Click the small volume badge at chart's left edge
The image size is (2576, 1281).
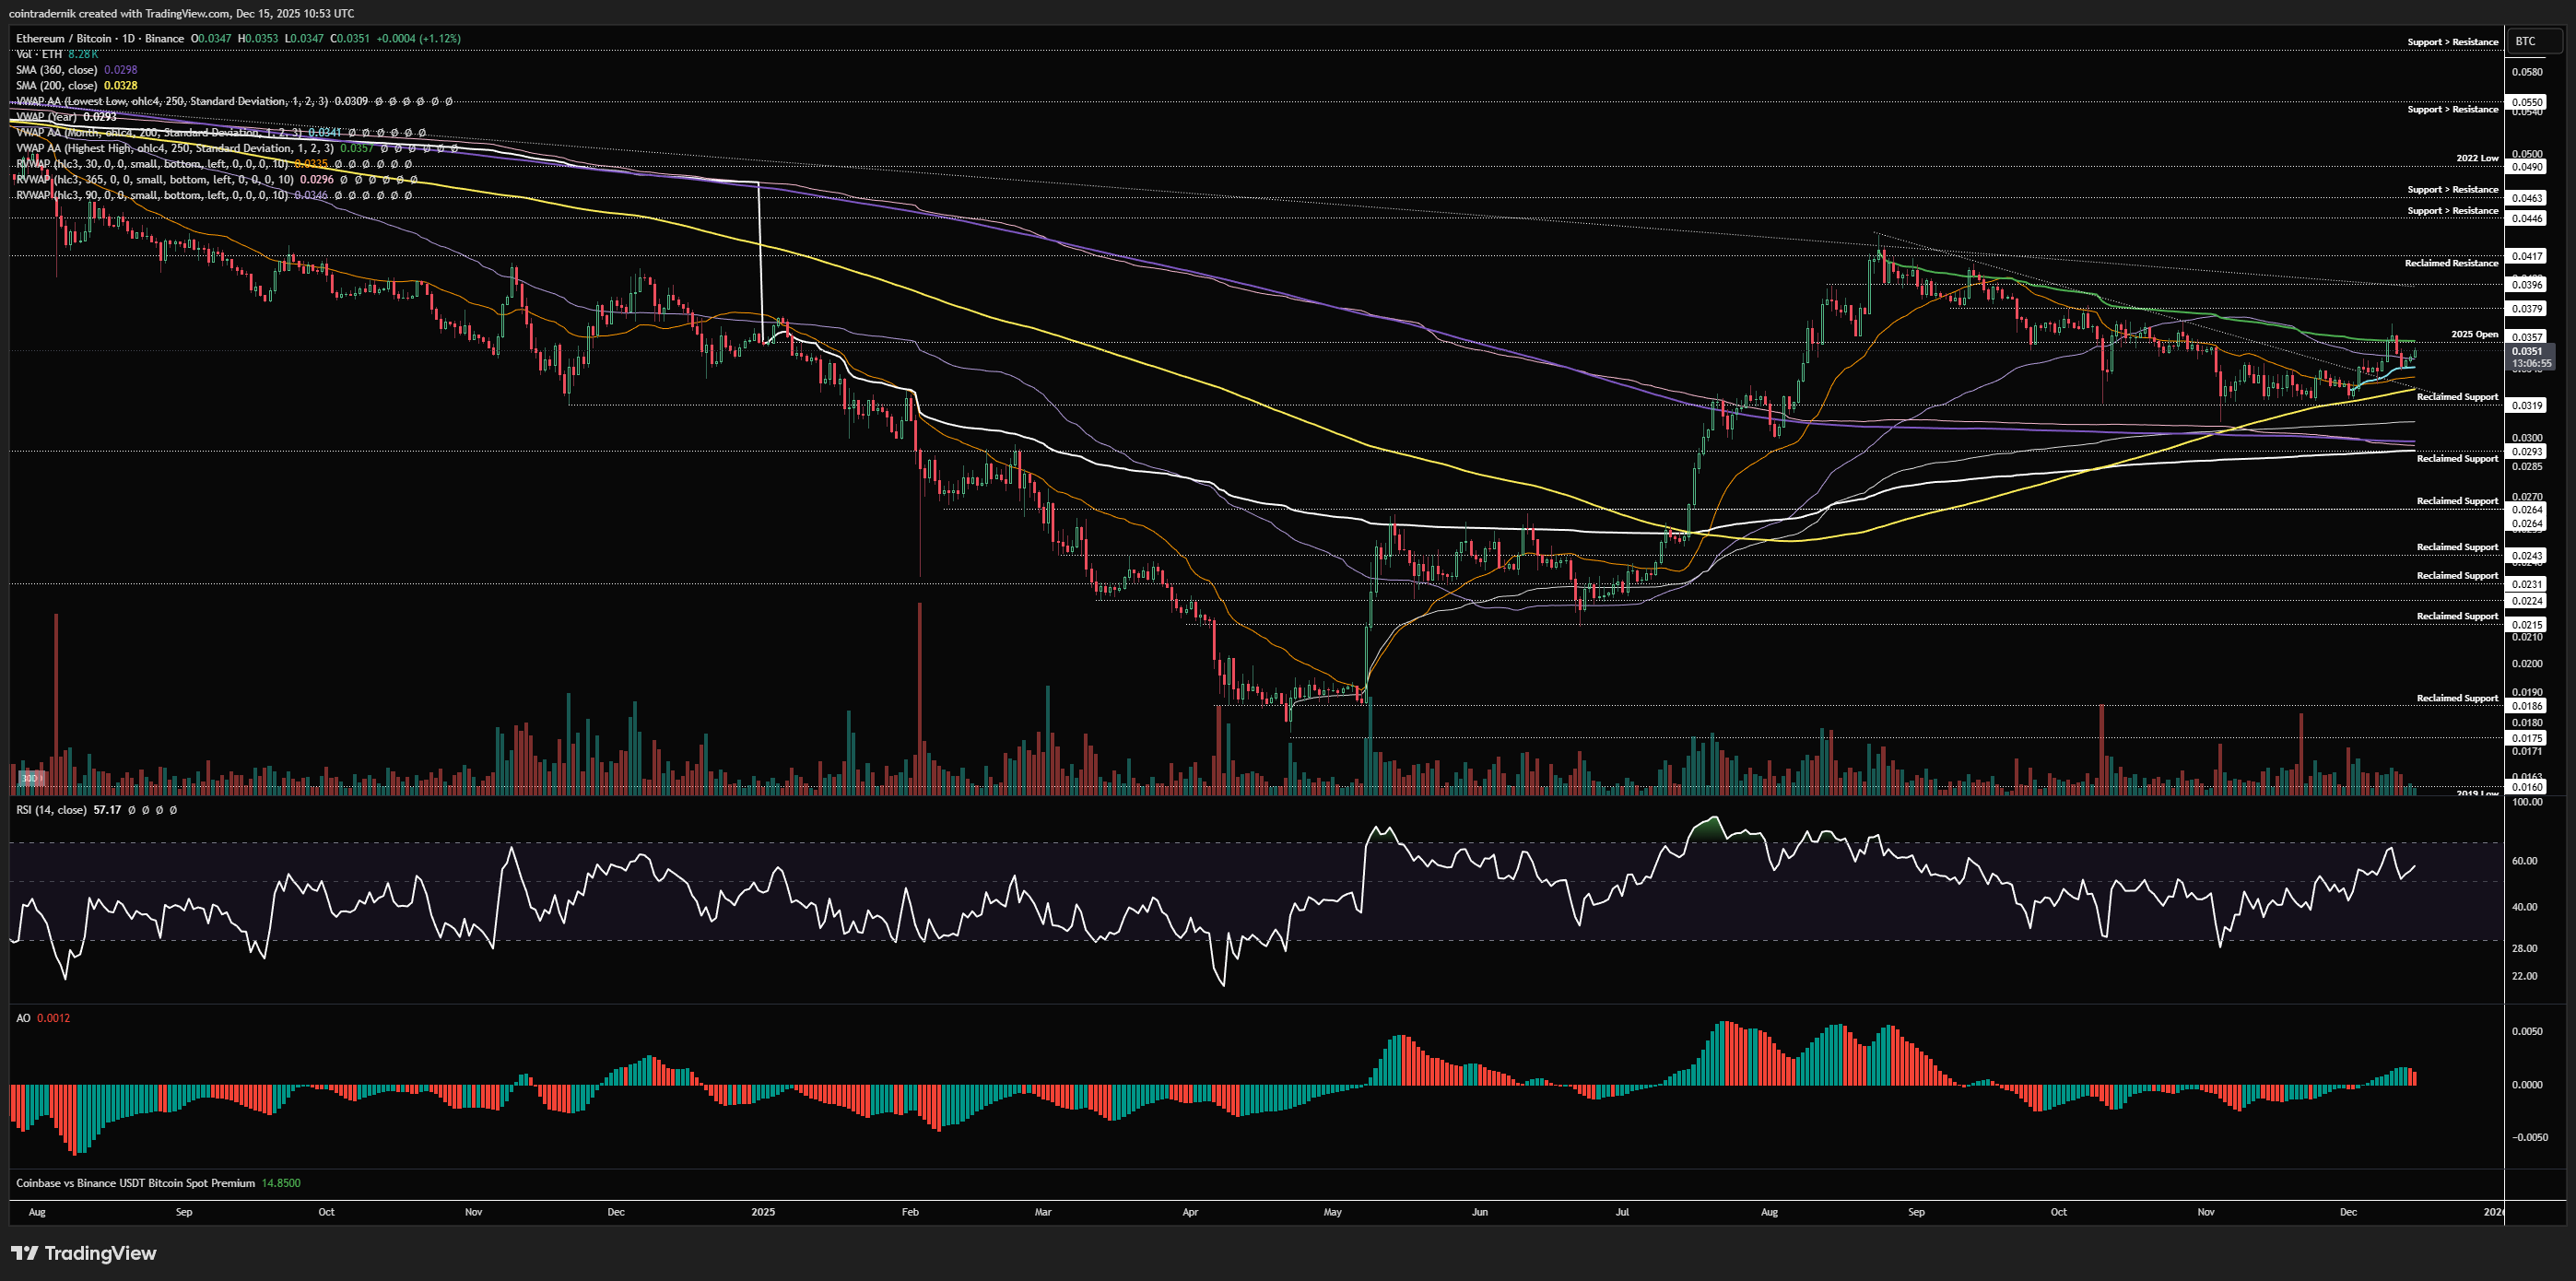(30, 778)
